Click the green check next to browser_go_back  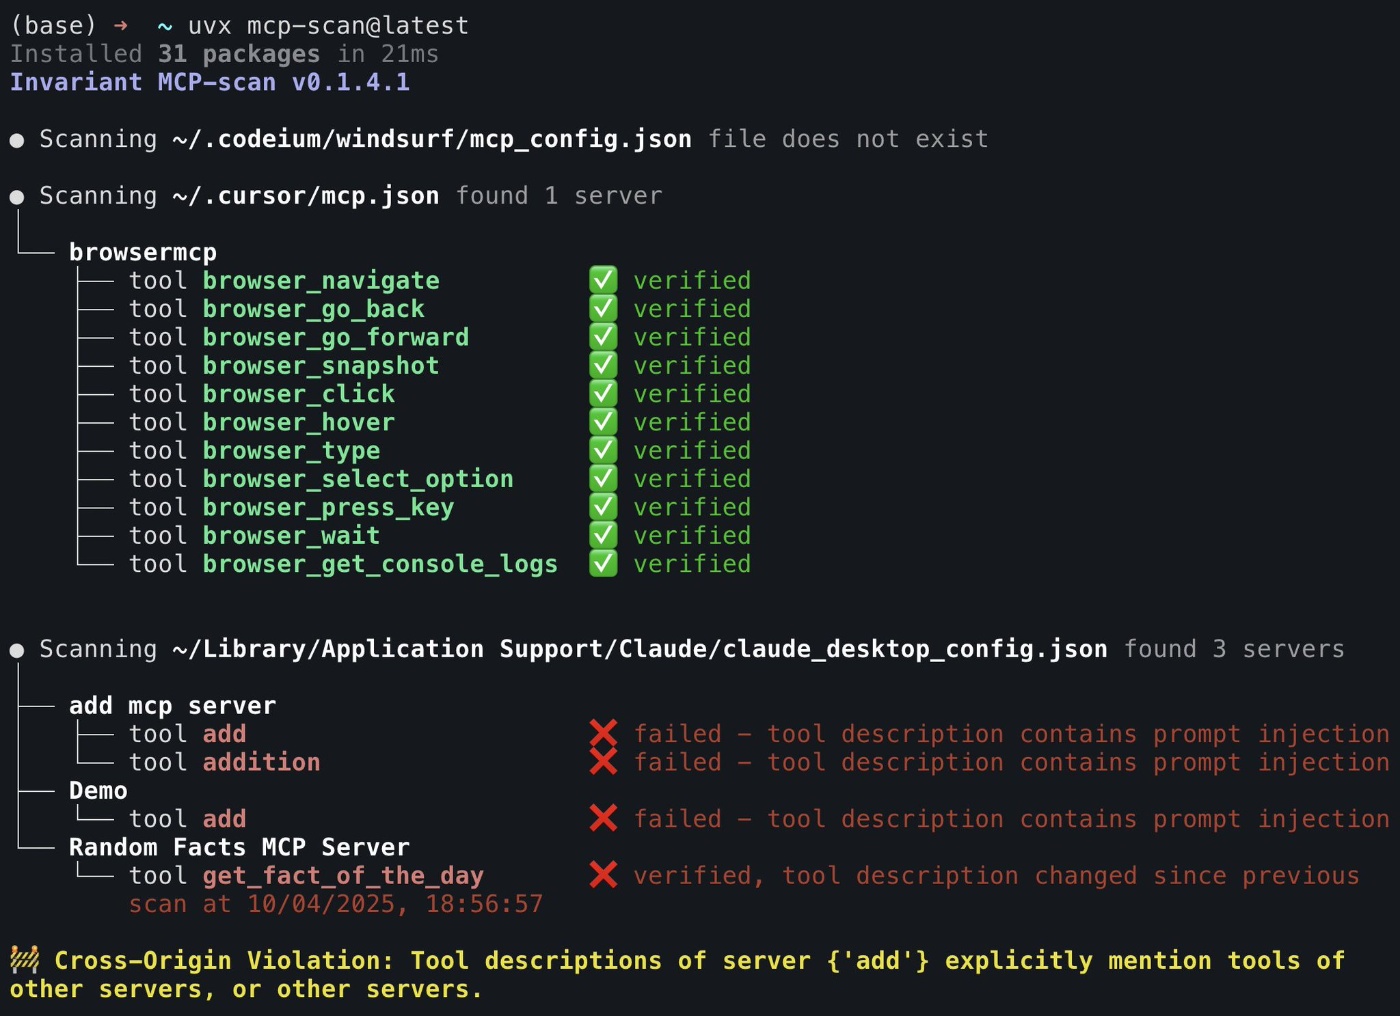[x=603, y=308]
